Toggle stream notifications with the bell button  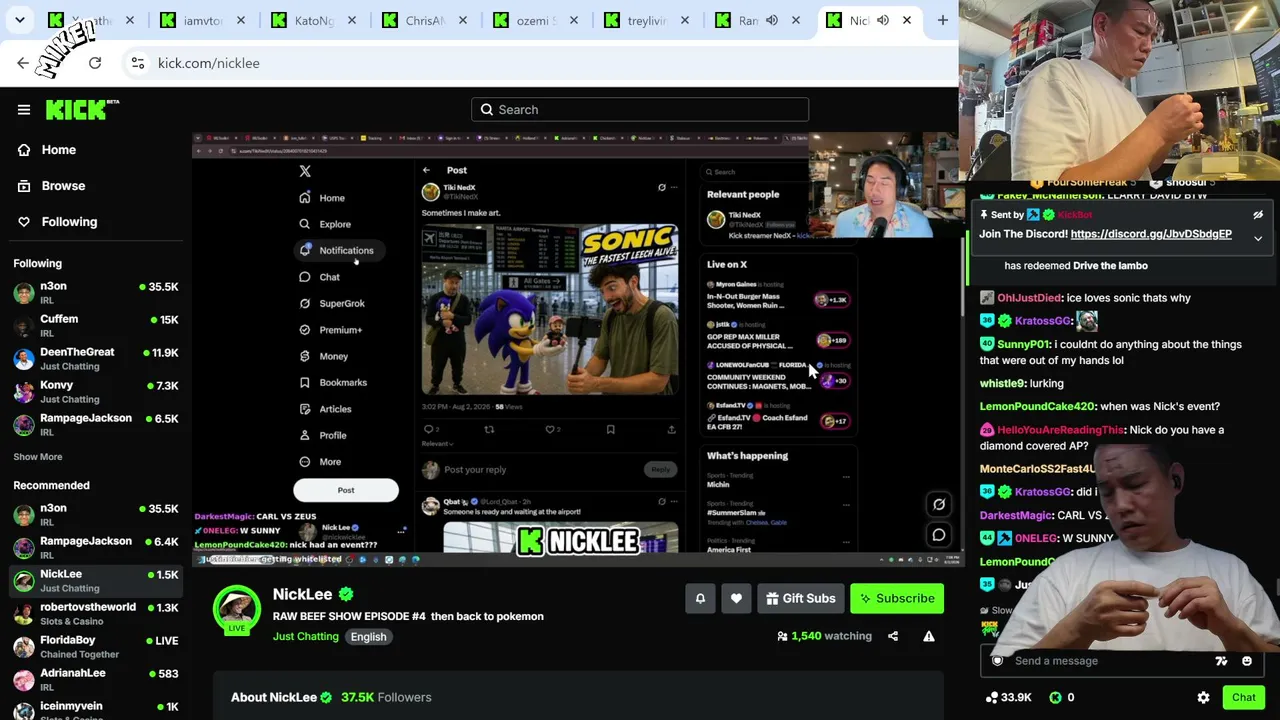(700, 599)
